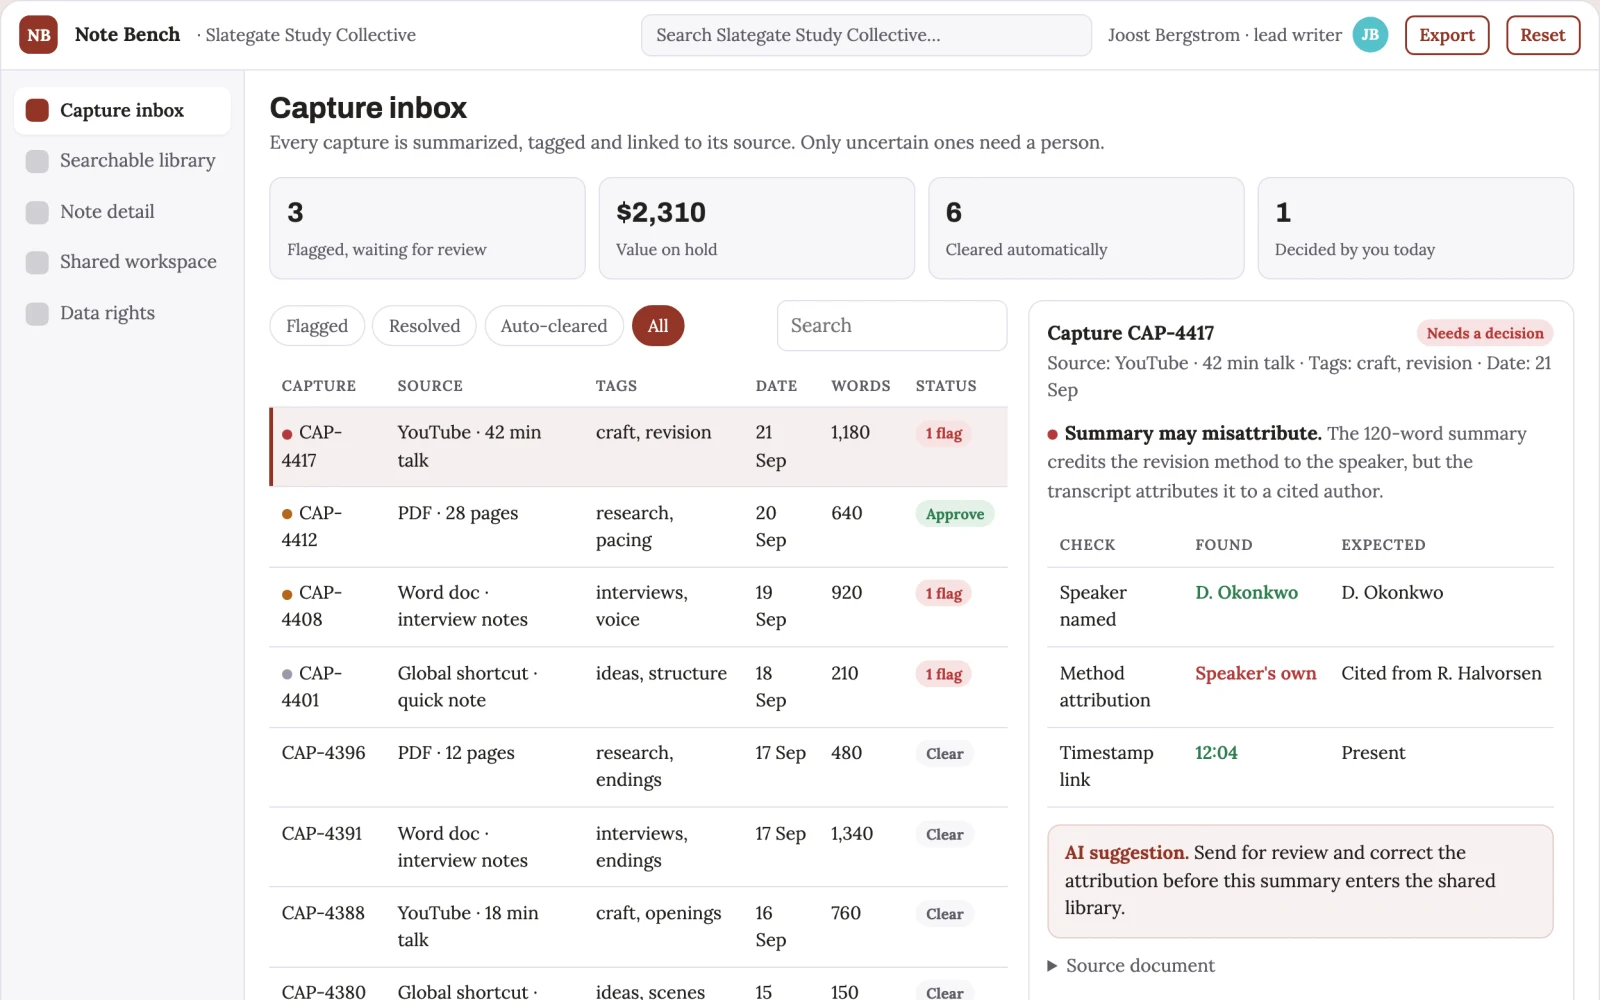This screenshot has height=1000, width=1600.
Task: Click the Flagged, waiting for review card
Action: pos(427,228)
